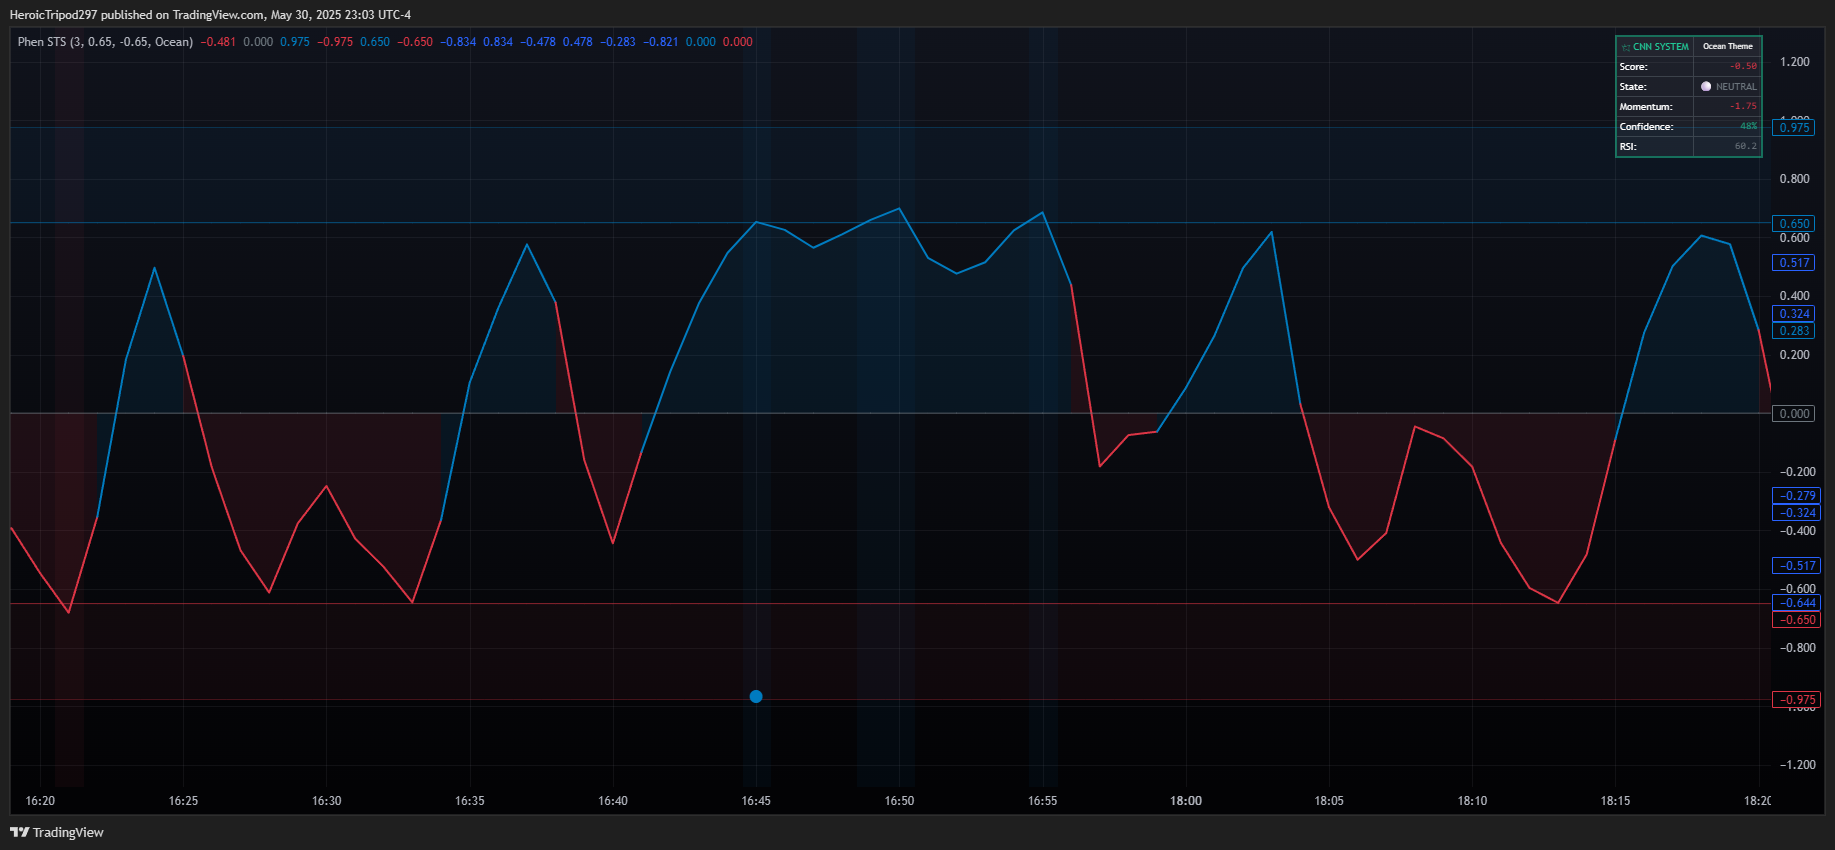Click the 0.400 tick on the price axis
1835x850 pixels.
point(1794,296)
